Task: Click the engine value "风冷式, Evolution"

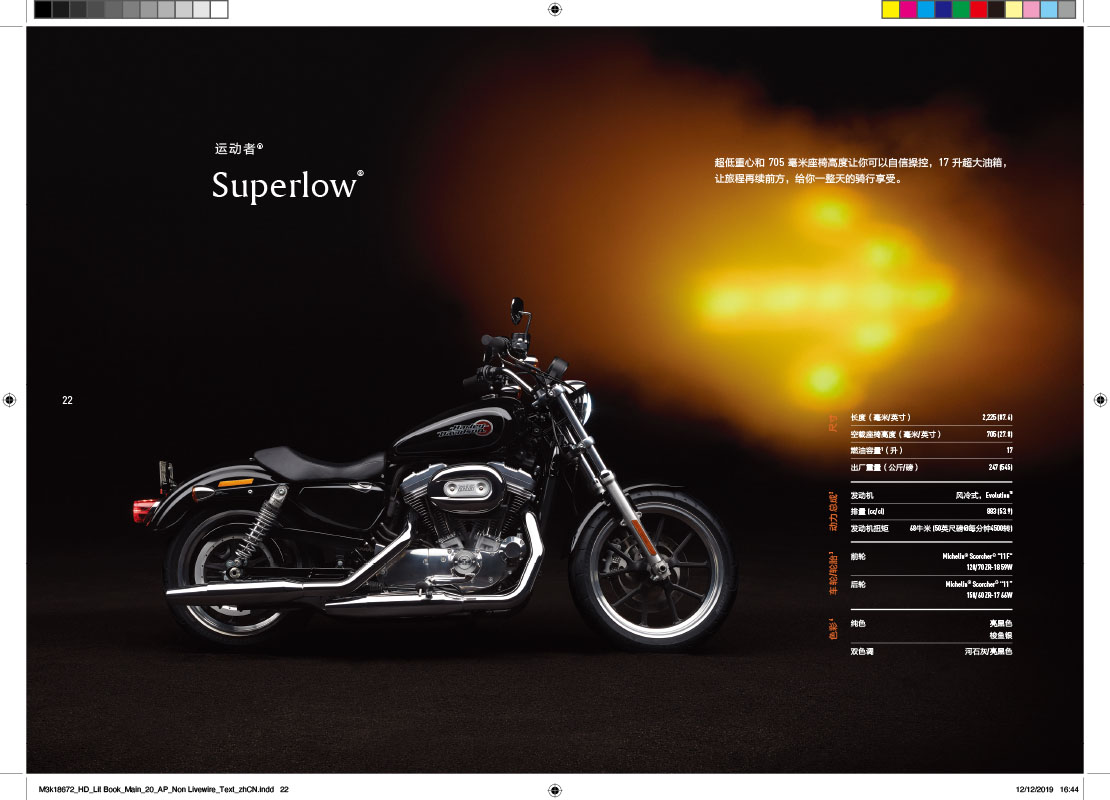Action: [984, 496]
